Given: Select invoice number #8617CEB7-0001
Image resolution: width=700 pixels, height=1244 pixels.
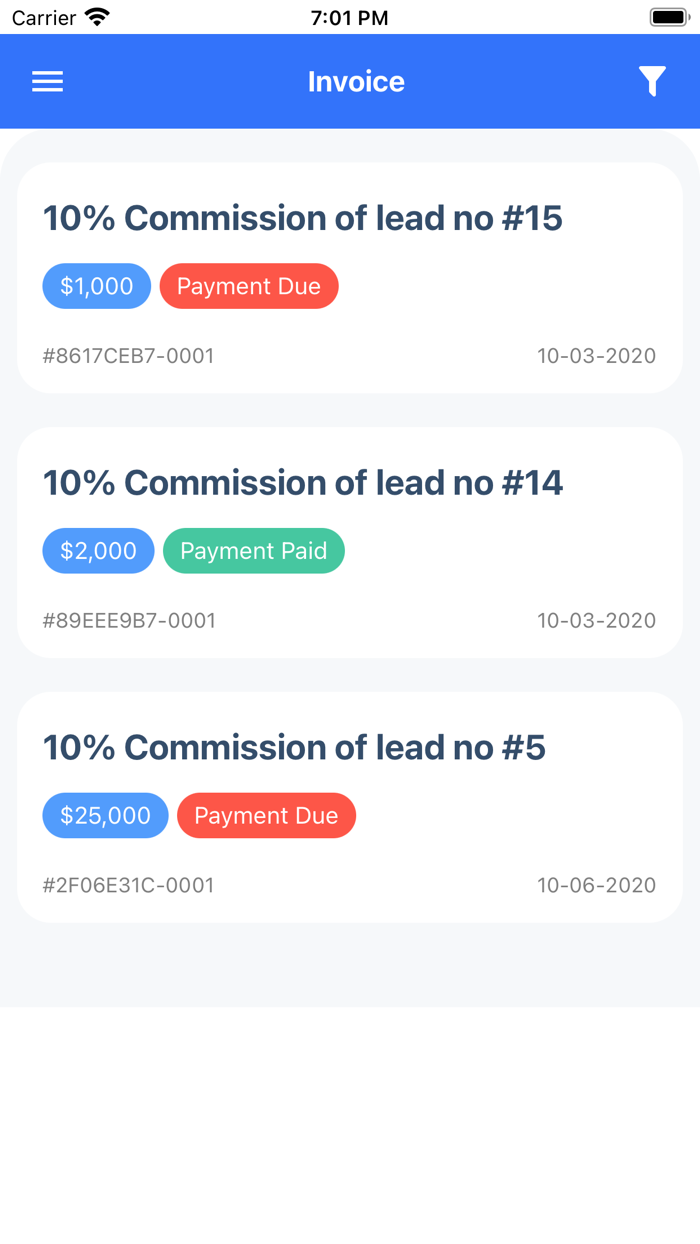Looking at the screenshot, I should click(128, 356).
